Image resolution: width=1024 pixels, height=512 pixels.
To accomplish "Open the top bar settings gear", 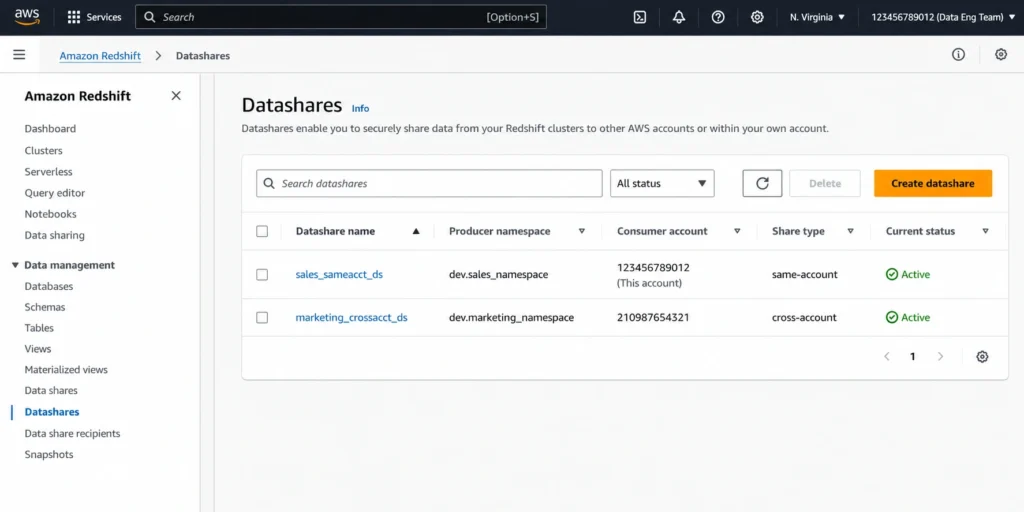I will 757,17.
